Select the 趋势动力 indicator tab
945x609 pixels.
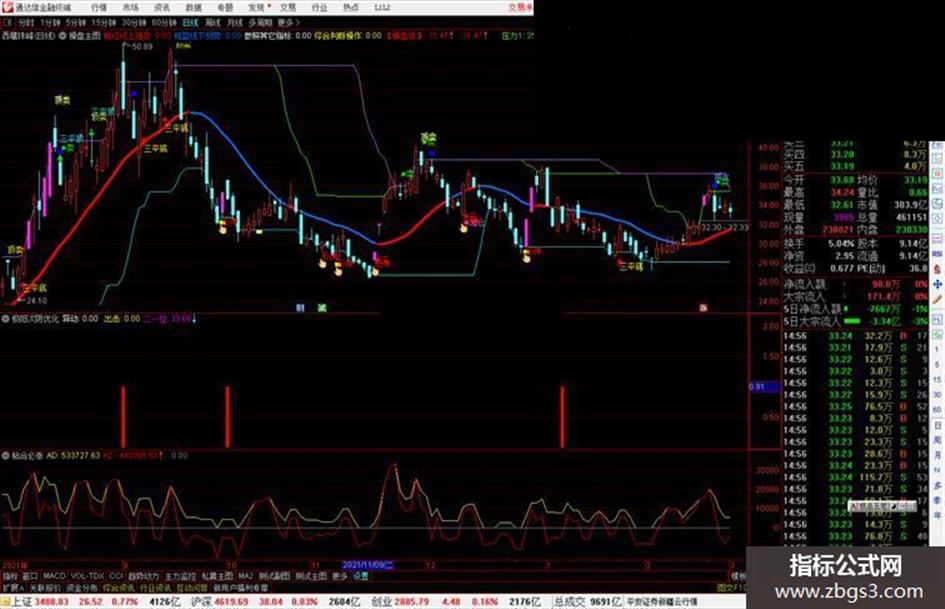[x=143, y=576]
